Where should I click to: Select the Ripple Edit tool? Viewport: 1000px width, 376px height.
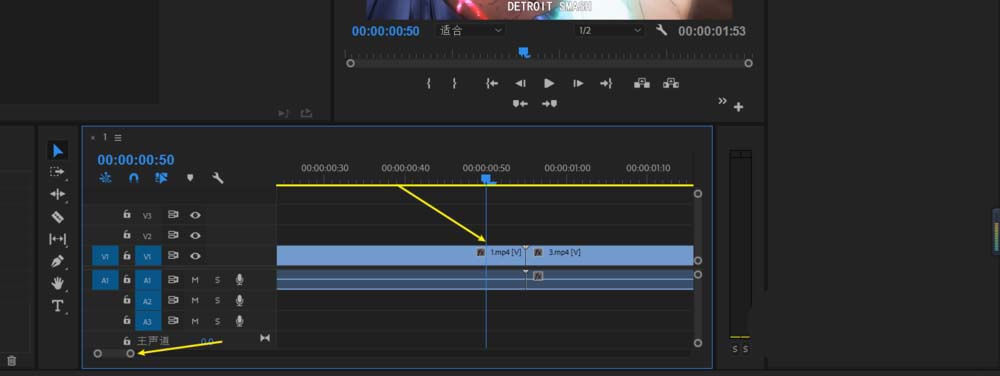pyautogui.click(x=57, y=194)
